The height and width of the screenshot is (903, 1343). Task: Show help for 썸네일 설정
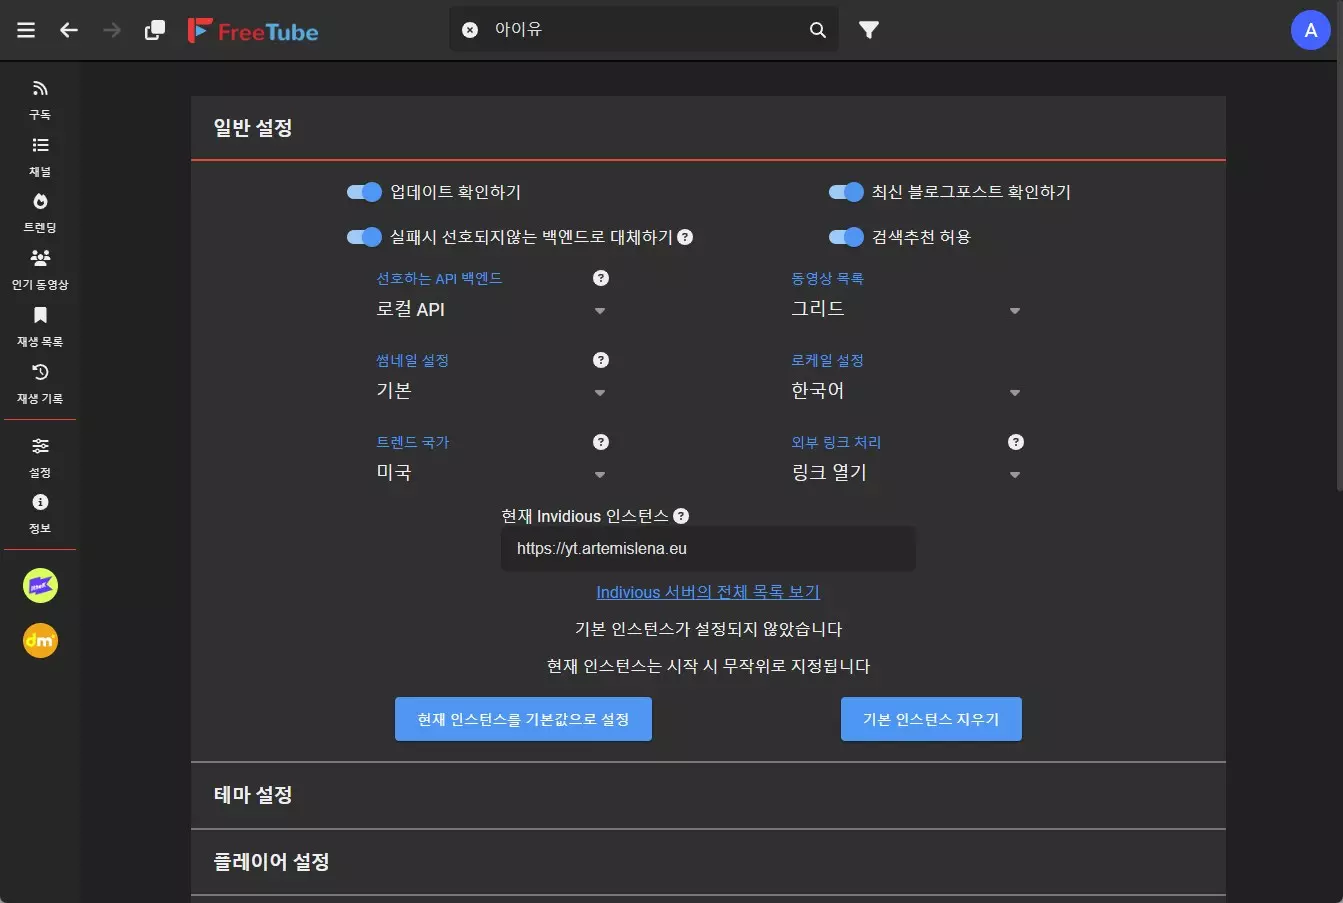[601, 360]
